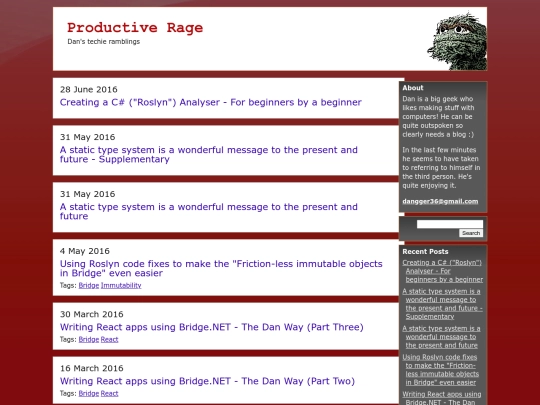Select the React tag under the 16 March 2016 post
Viewport: 540px width, 405px height.
point(110,394)
